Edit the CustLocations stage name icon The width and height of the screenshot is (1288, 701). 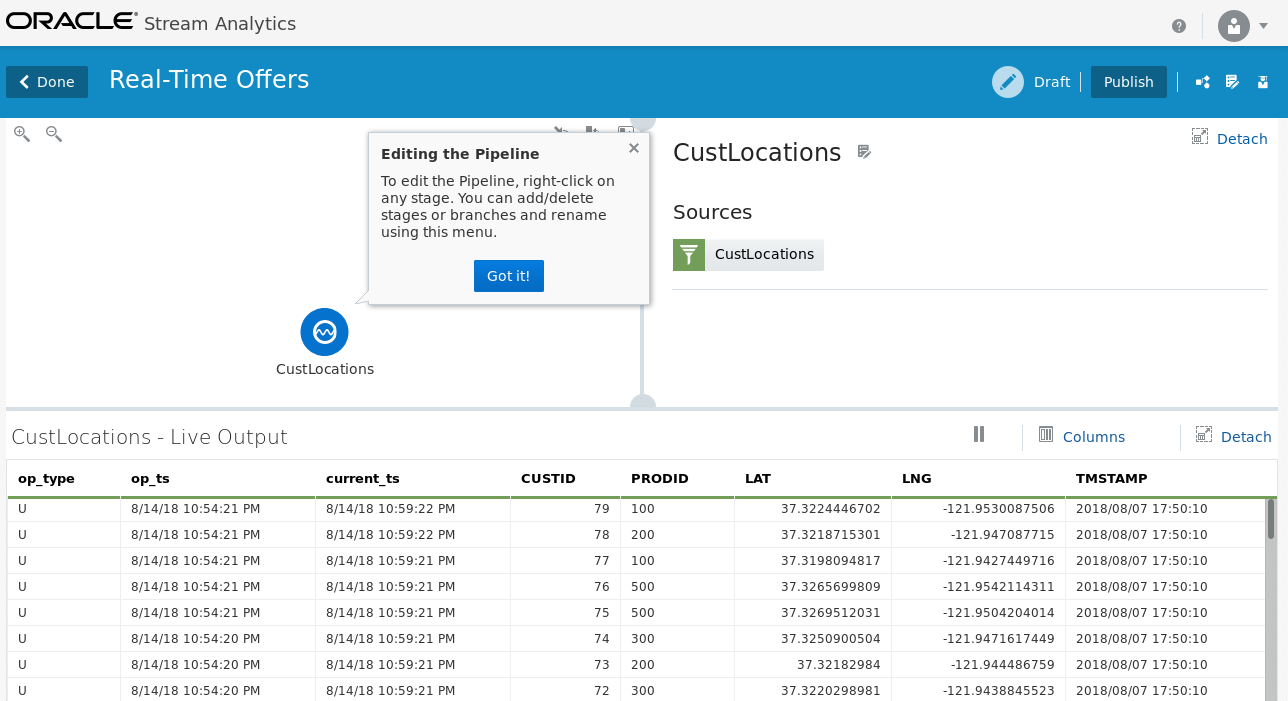coord(865,152)
